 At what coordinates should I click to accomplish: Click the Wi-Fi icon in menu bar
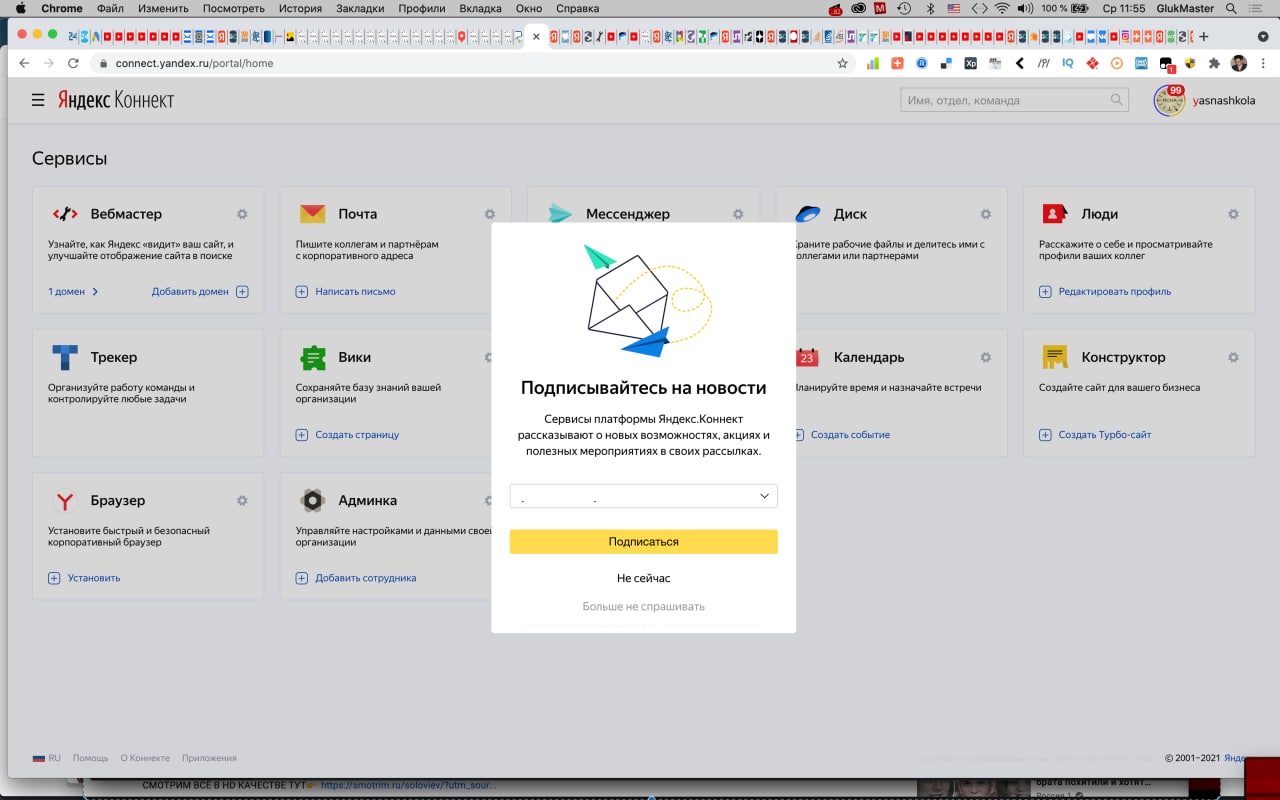[x=1002, y=8]
